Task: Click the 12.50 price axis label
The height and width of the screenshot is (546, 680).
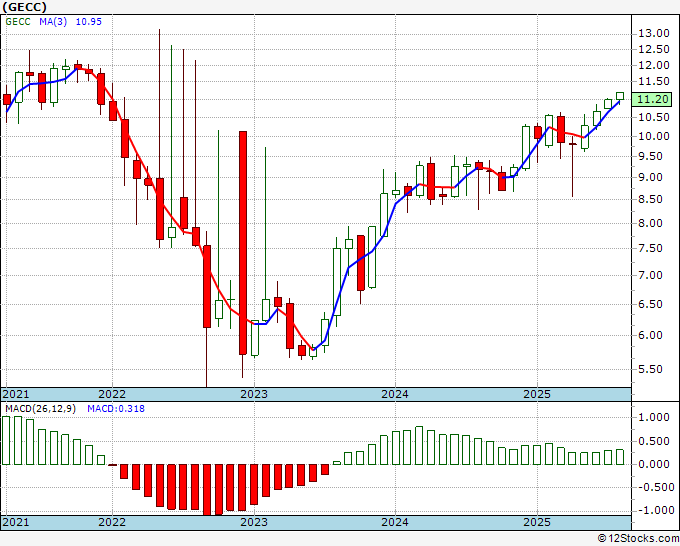Action: pos(654,49)
